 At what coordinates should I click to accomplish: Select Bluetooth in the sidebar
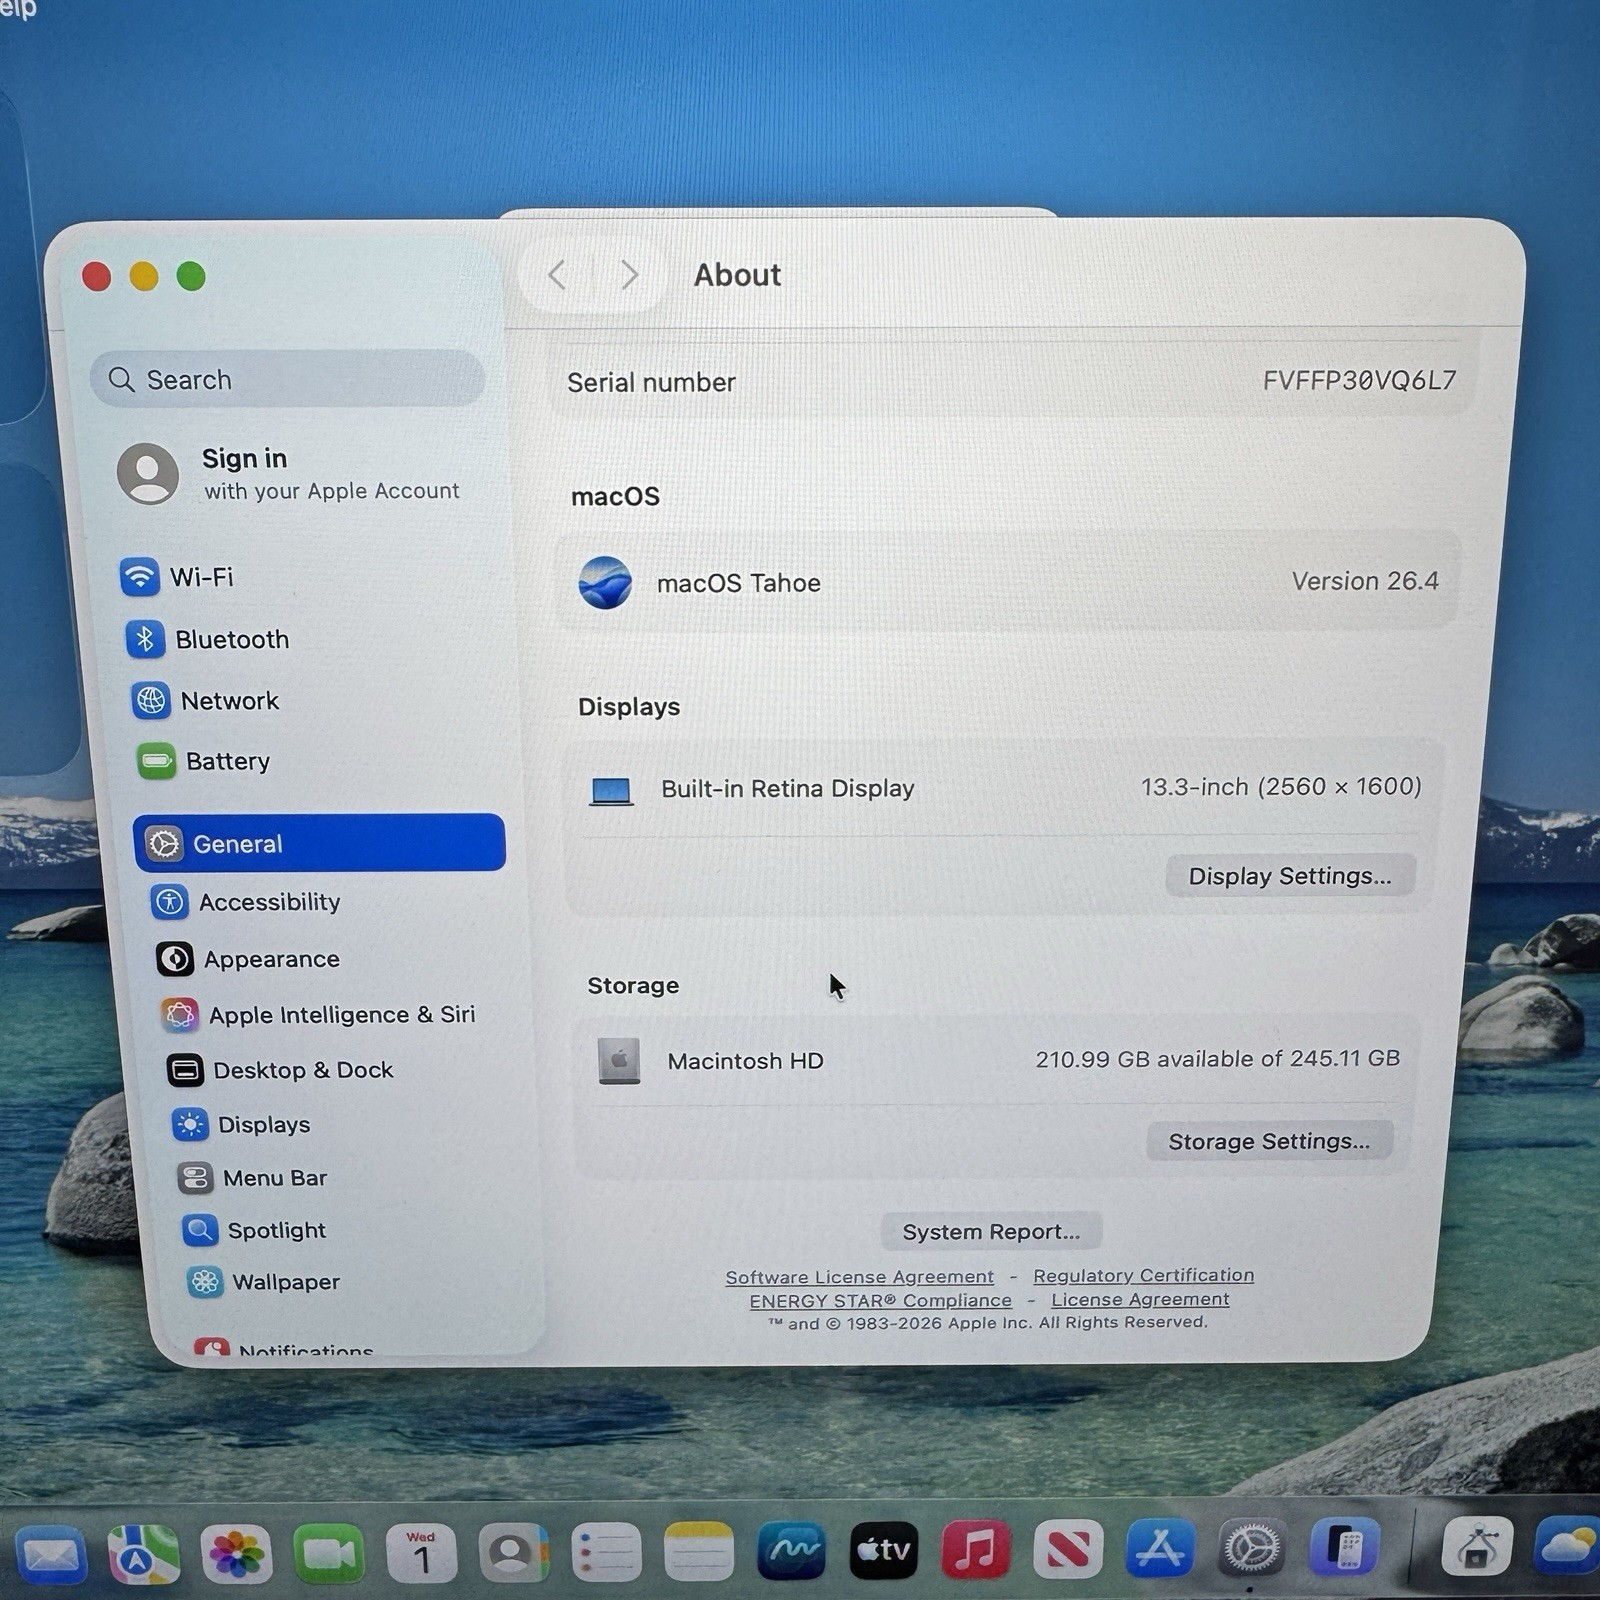tap(231, 640)
